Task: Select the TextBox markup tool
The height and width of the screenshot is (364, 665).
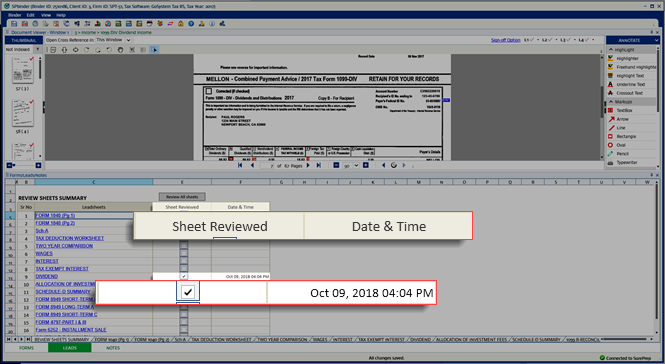Action: [x=624, y=110]
